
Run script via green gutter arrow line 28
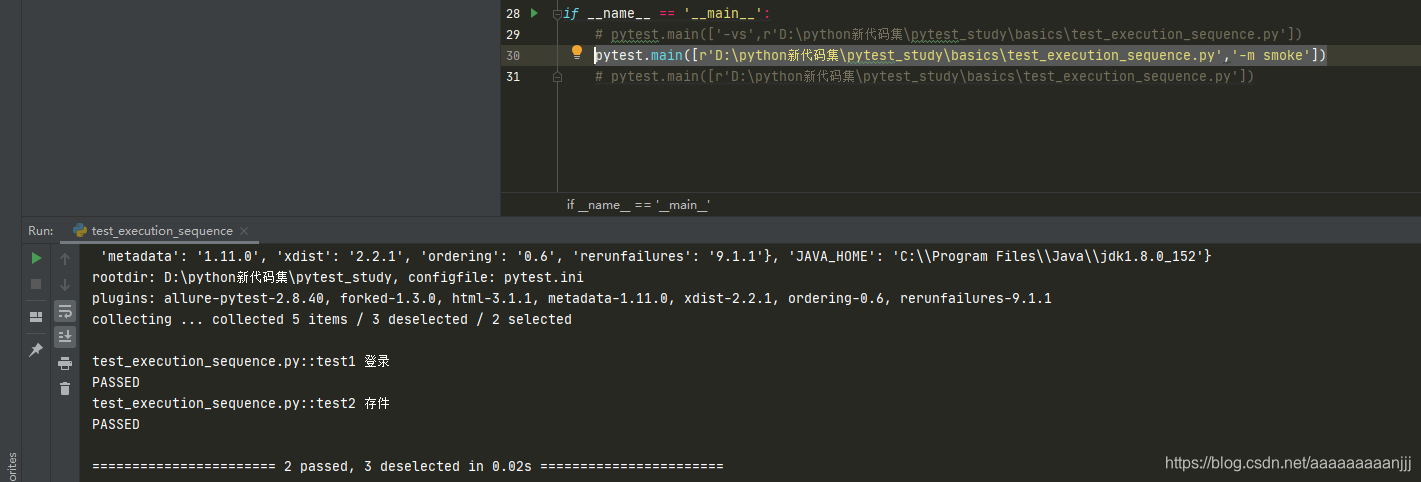535,13
